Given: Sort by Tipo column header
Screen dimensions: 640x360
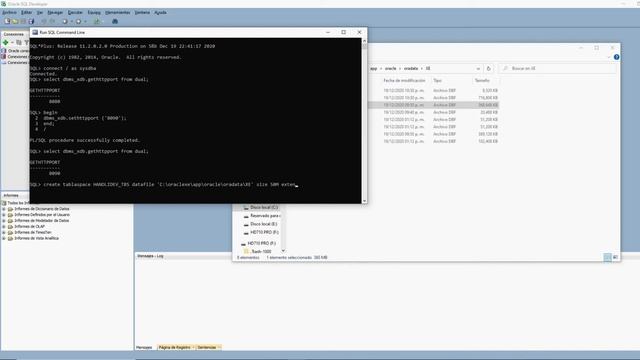Looking at the screenshot, I should (x=438, y=80).
